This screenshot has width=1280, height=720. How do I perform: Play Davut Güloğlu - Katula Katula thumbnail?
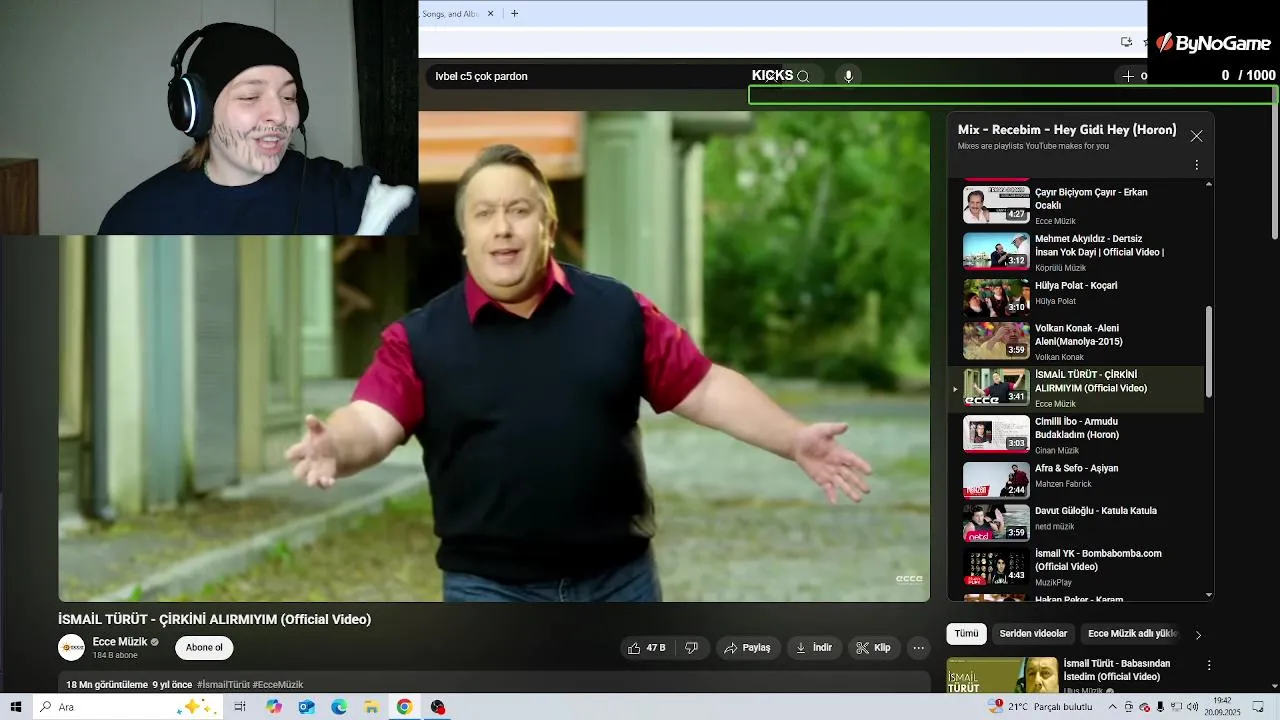pos(996,523)
